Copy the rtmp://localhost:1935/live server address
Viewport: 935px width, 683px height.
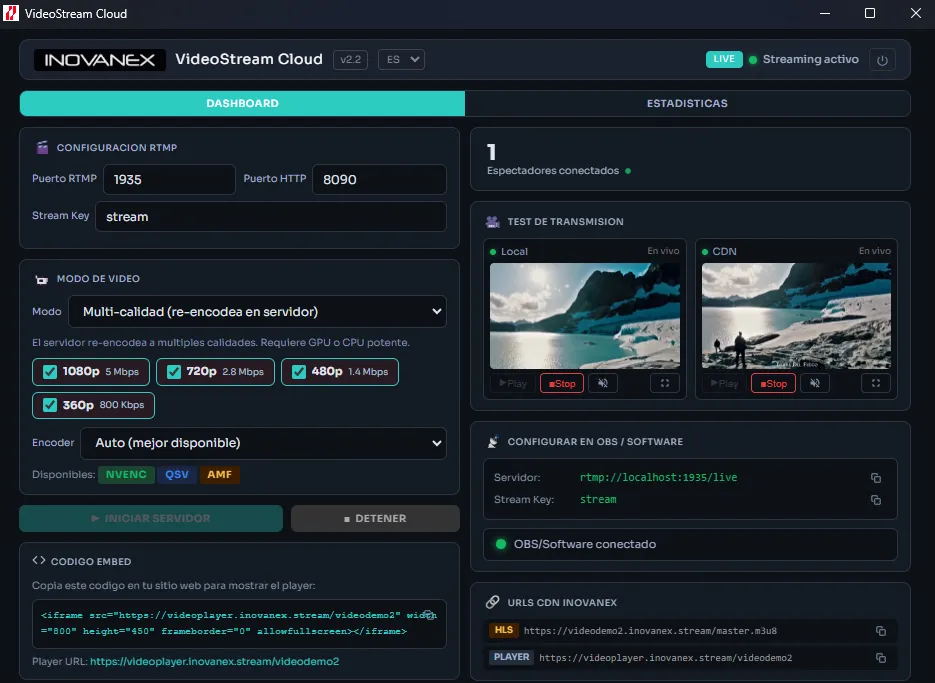[877, 477]
